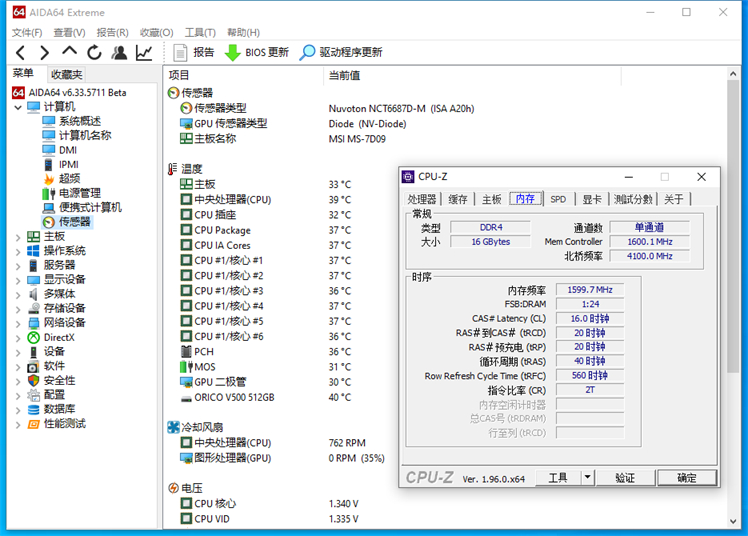
Task: Switch to the 菜单 tab
Action: coord(23,73)
